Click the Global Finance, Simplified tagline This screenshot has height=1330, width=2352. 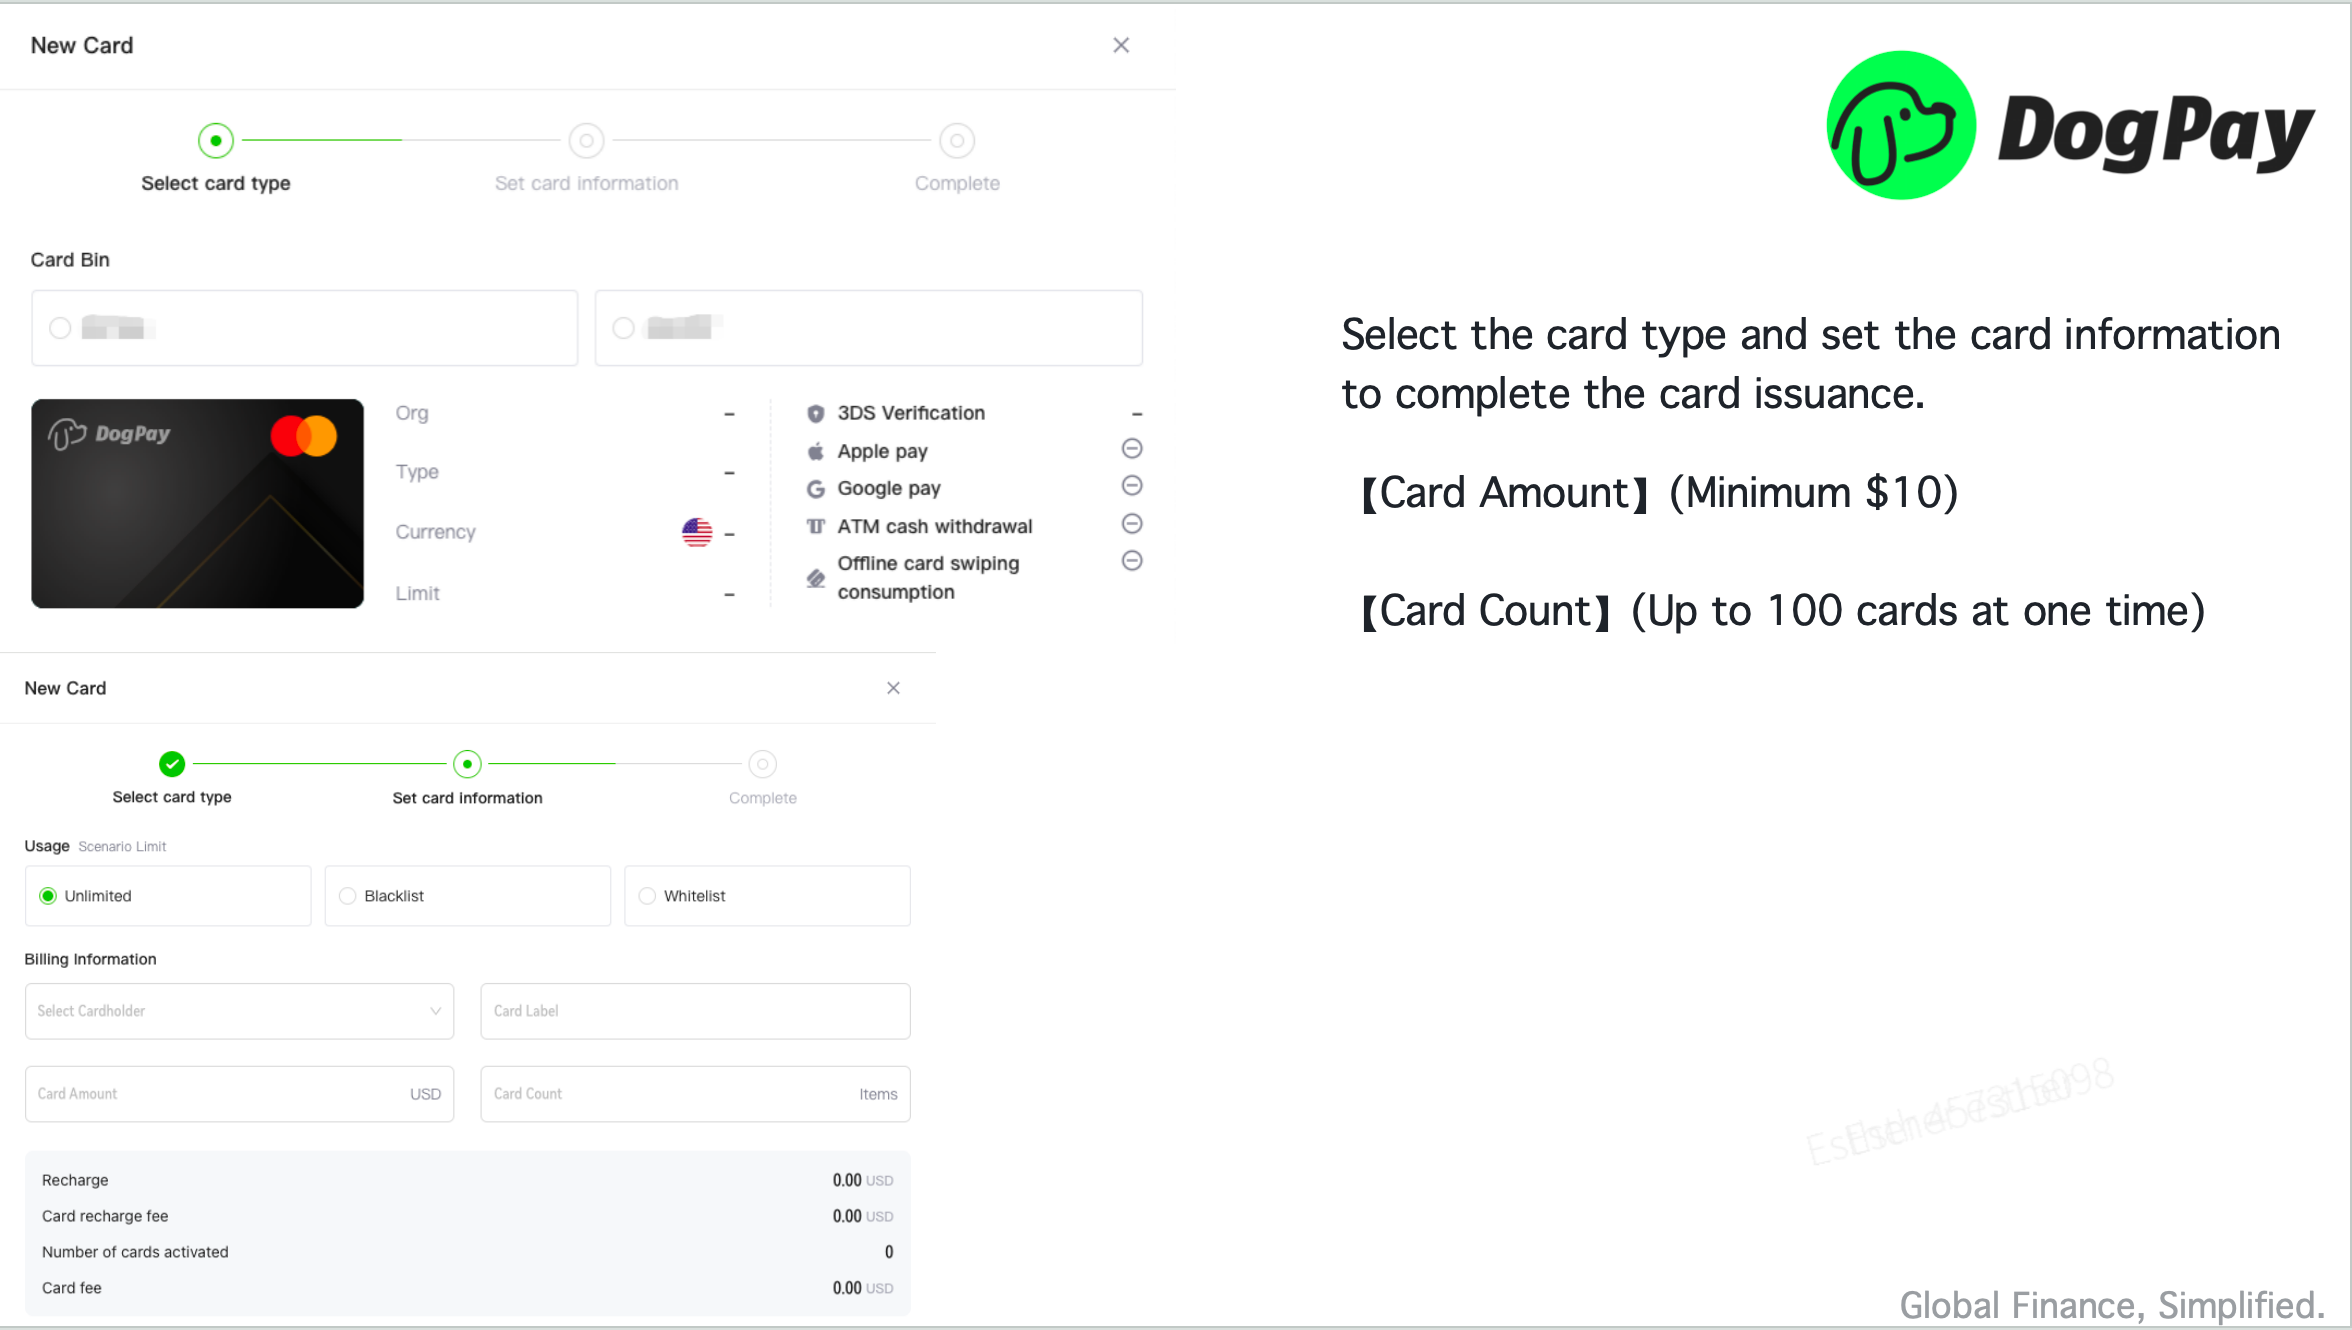(2112, 1305)
